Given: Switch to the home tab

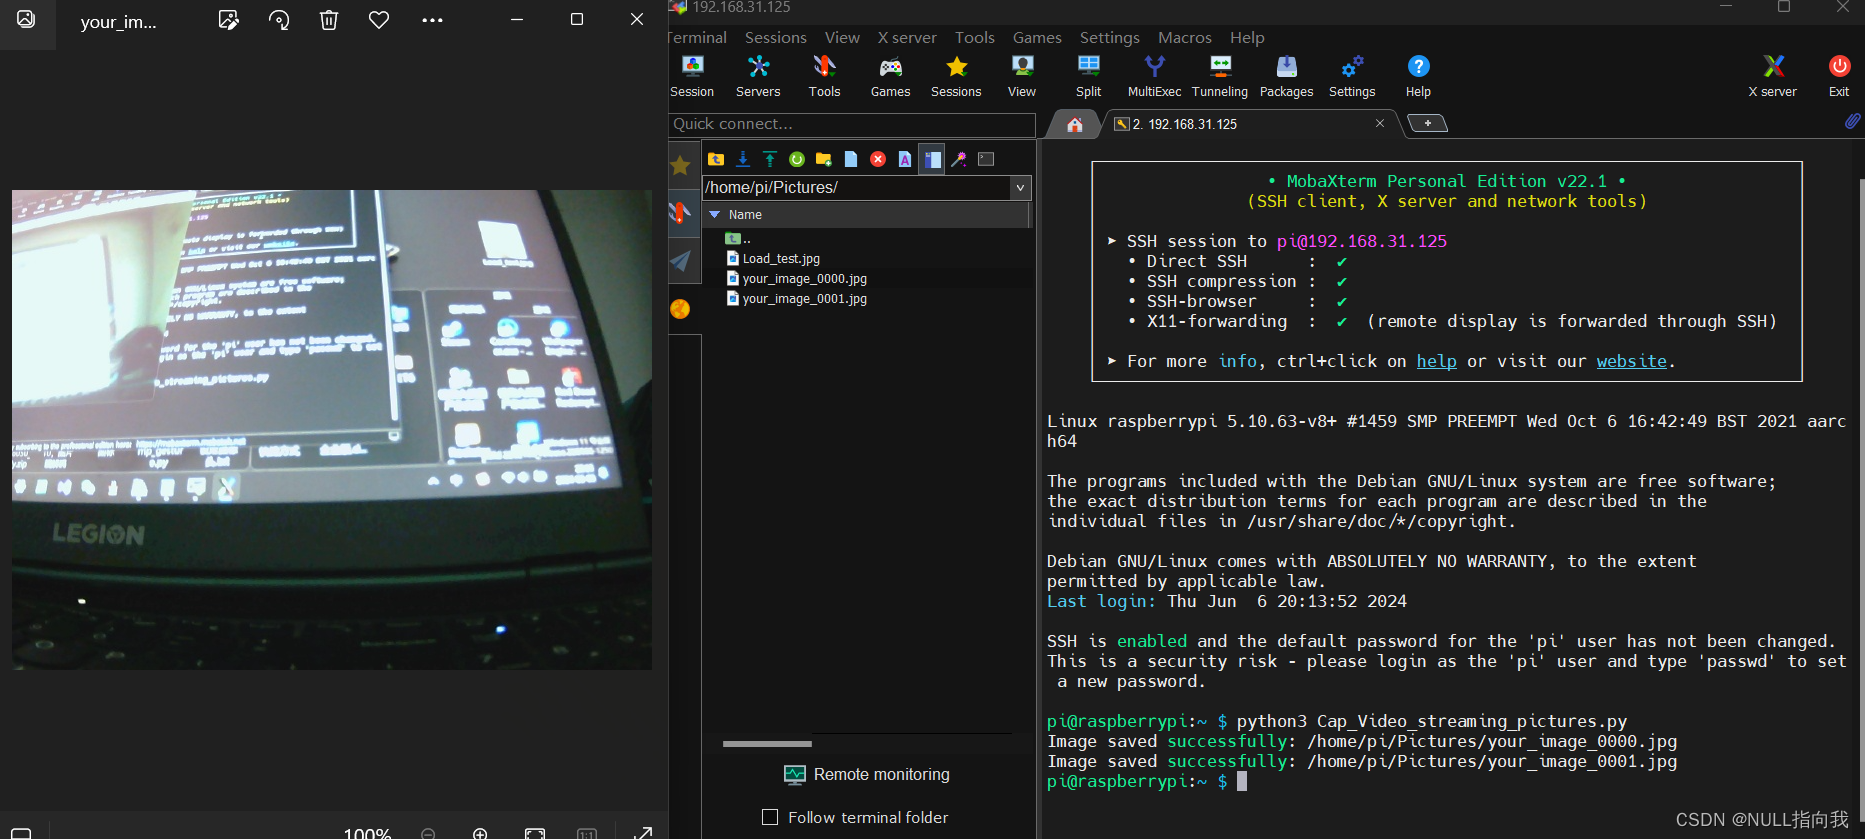Looking at the screenshot, I should pos(1075,124).
